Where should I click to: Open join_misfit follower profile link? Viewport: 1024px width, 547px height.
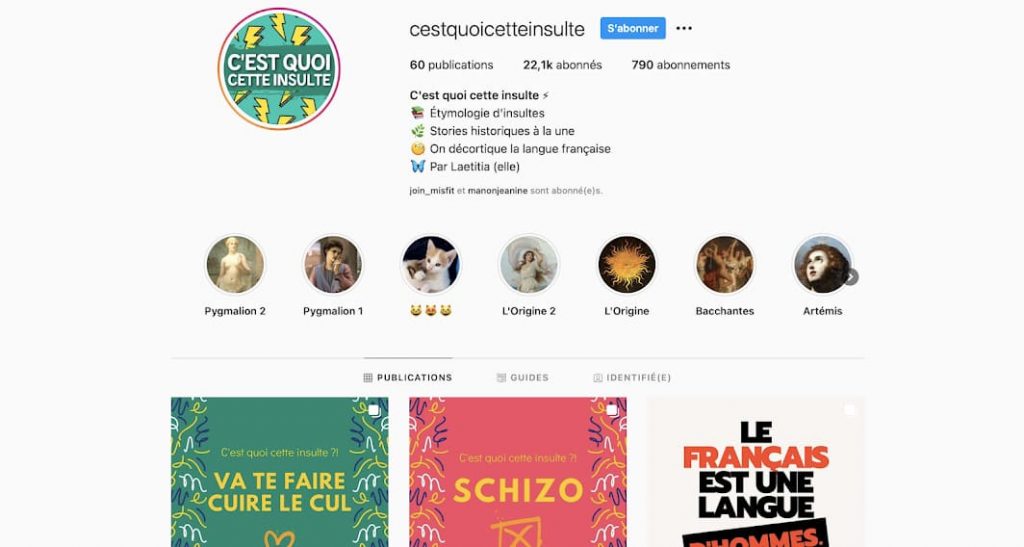(432, 191)
